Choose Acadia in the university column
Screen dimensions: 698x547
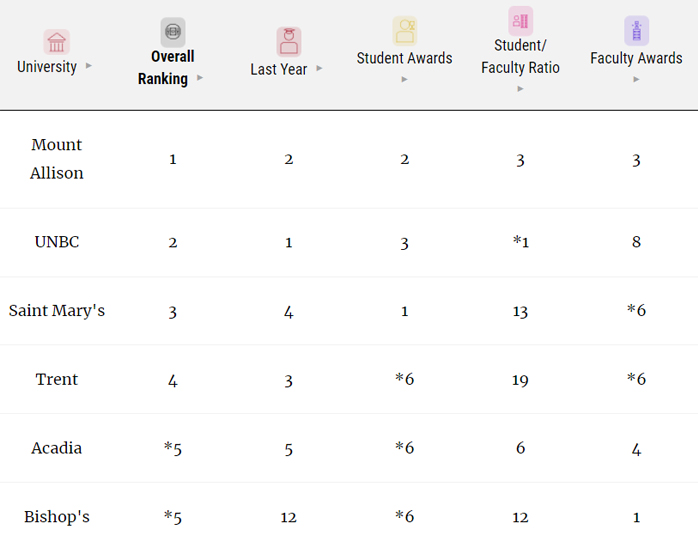point(57,449)
